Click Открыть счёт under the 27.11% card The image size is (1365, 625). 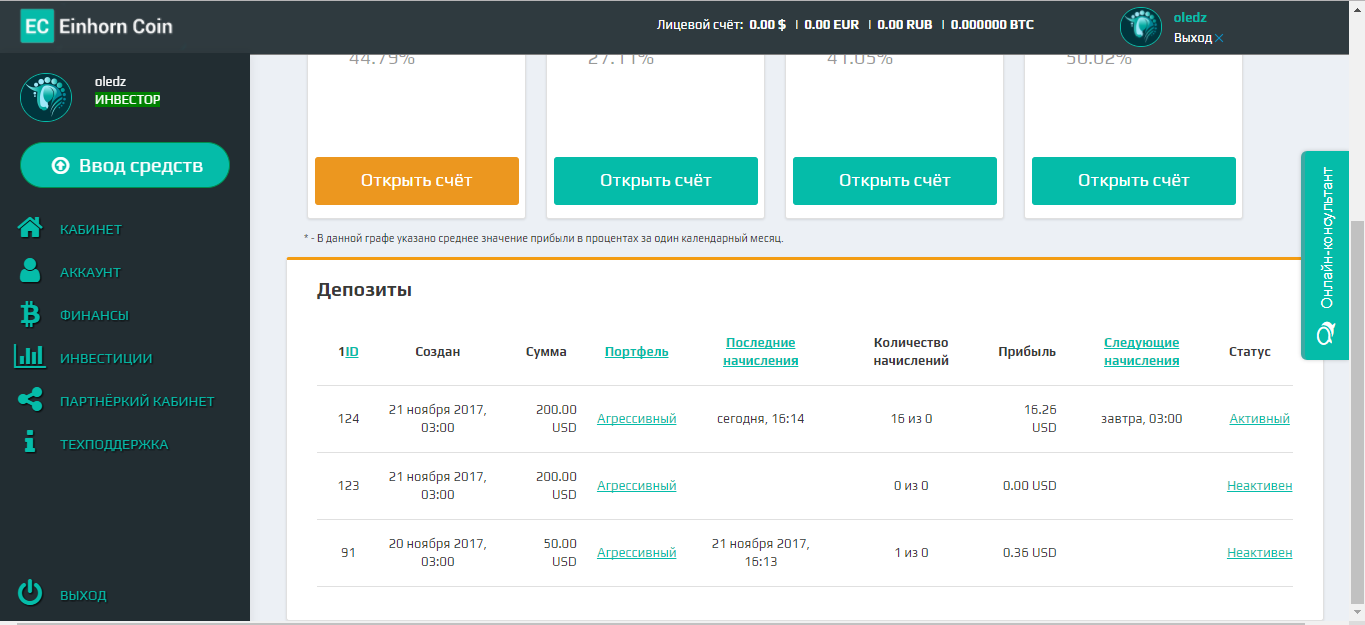pos(656,181)
